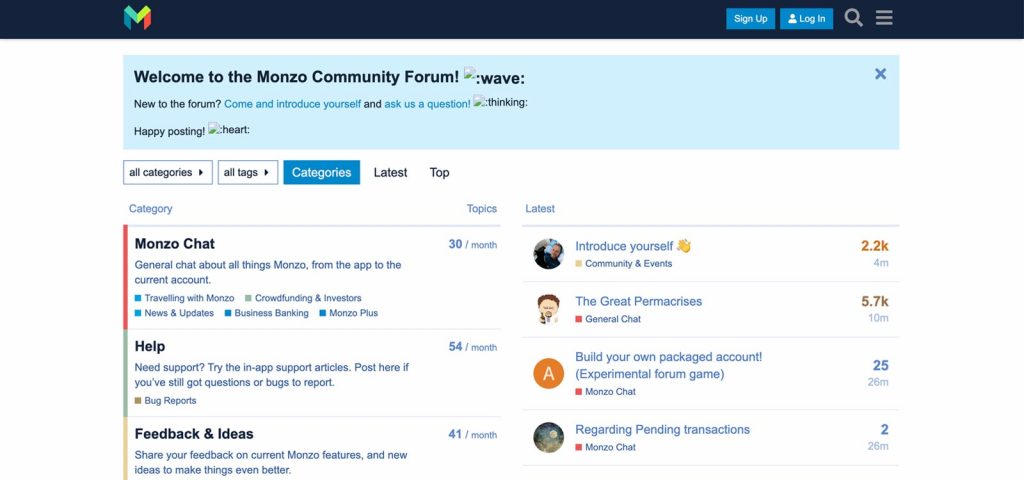Dismiss the welcome banner with X

pyautogui.click(x=880, y=74)
